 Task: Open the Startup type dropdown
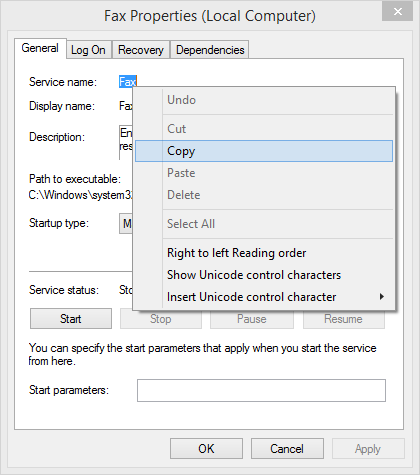(126, 223)
